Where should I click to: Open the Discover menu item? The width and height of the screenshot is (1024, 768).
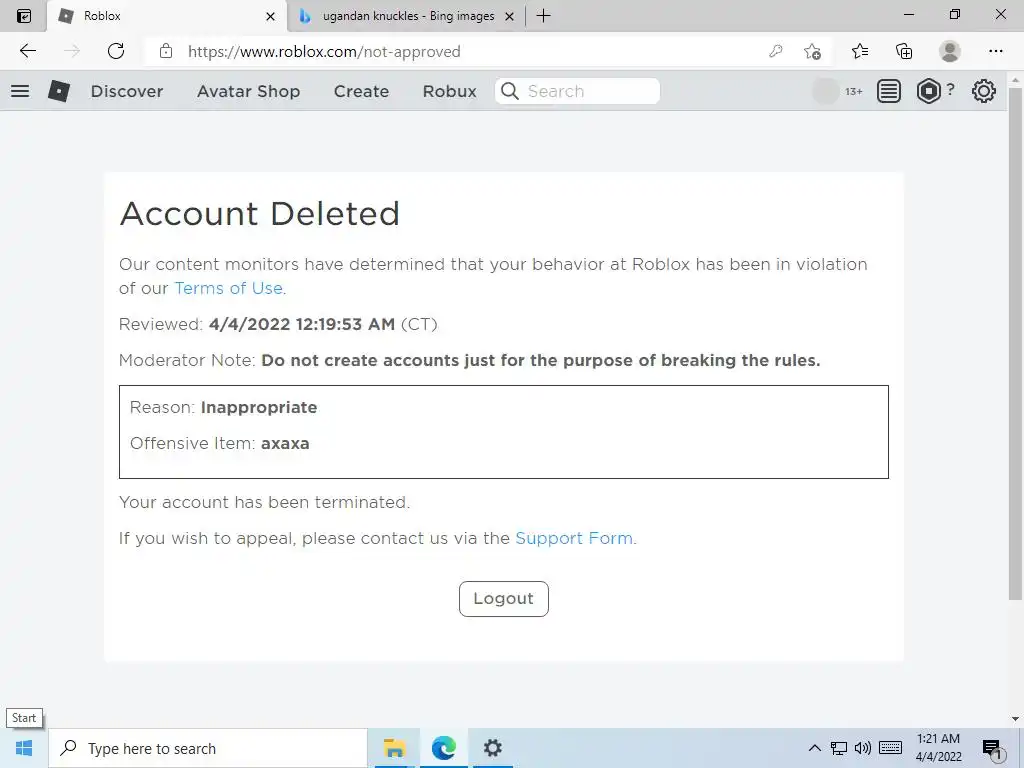127,91
